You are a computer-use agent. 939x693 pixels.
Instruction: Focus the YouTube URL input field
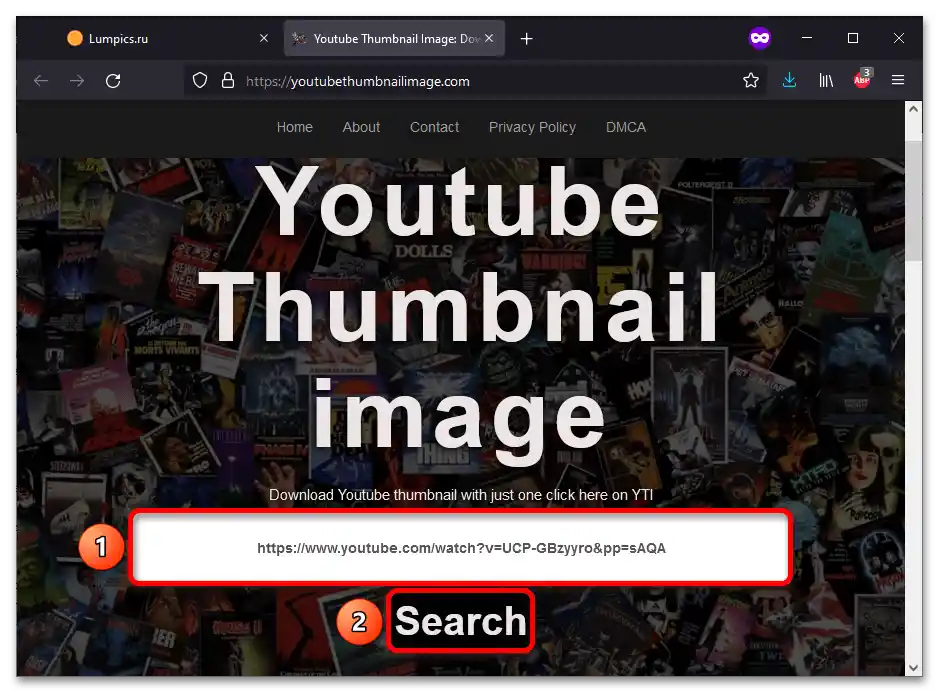click(461, 547)
